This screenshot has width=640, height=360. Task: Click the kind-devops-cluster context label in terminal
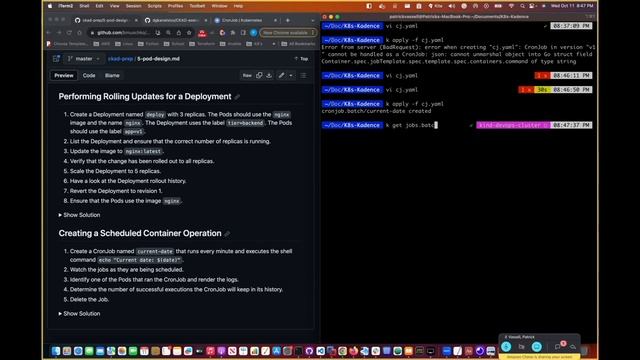(x=513, y=125)
